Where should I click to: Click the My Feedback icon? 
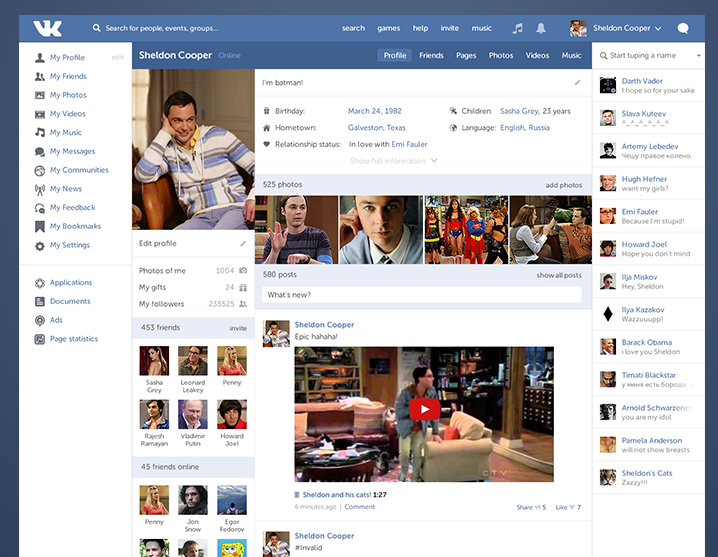click(x=40, y=208)
